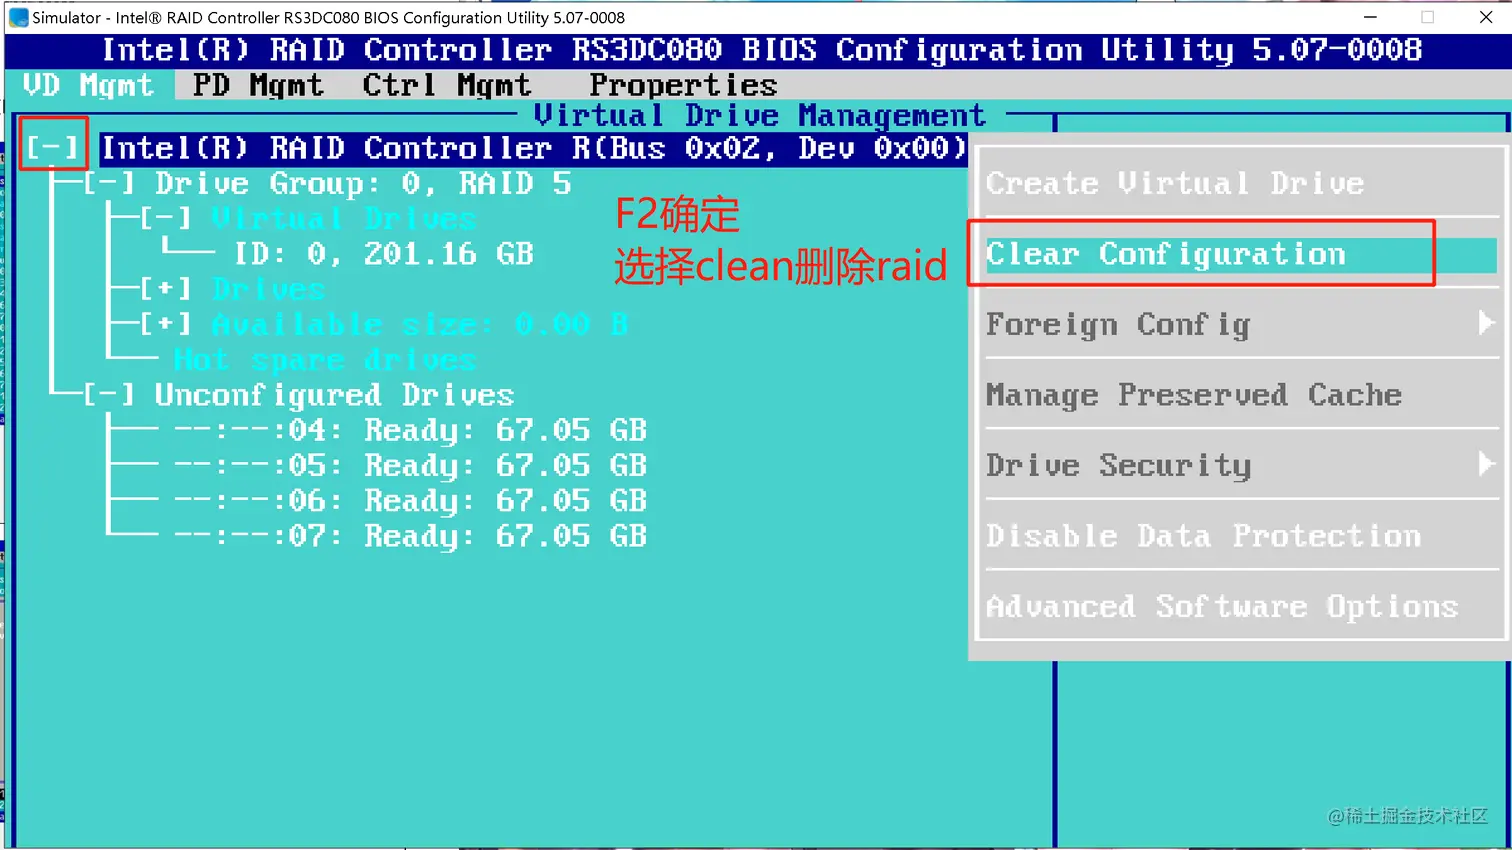Switch to the PD Mgmt tab
This screenshot has width=1512, height=850.
[258, 85]
